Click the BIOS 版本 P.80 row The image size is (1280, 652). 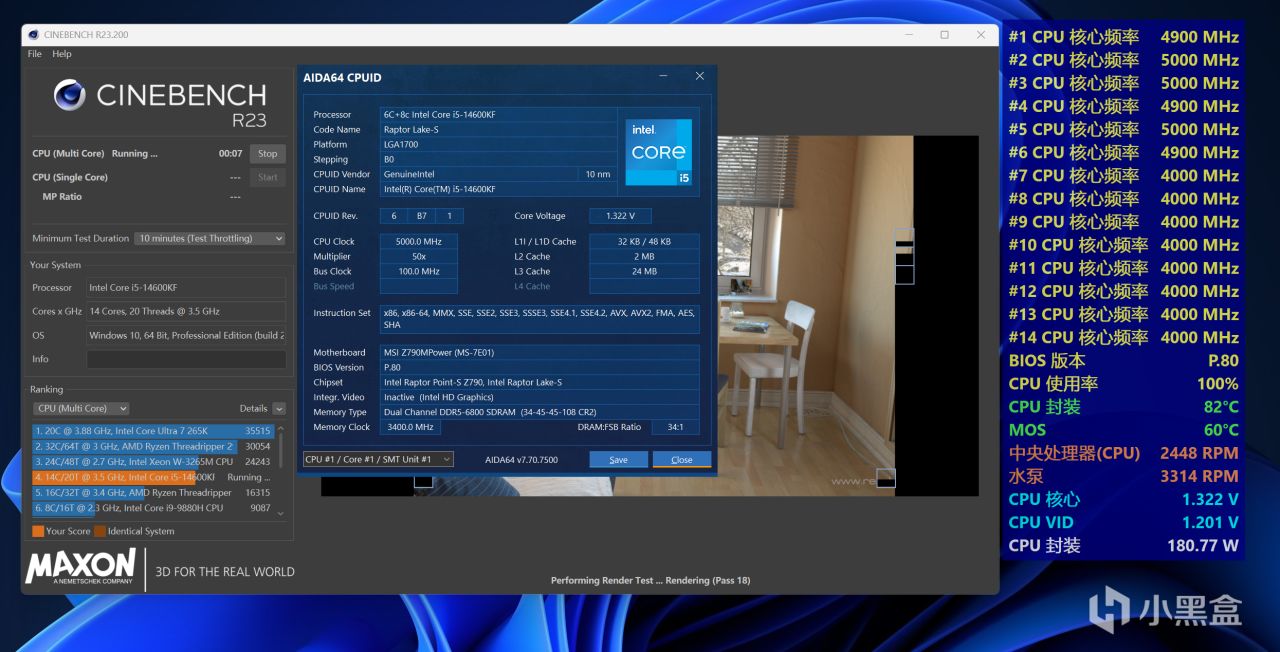[x=1123, y=360]
